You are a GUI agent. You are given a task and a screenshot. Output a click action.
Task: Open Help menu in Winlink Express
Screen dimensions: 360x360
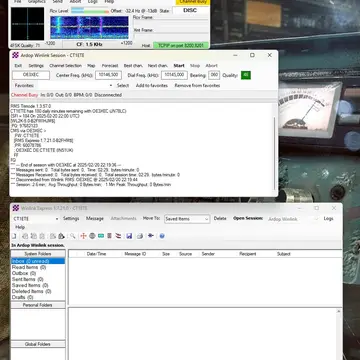pos(20,227)
